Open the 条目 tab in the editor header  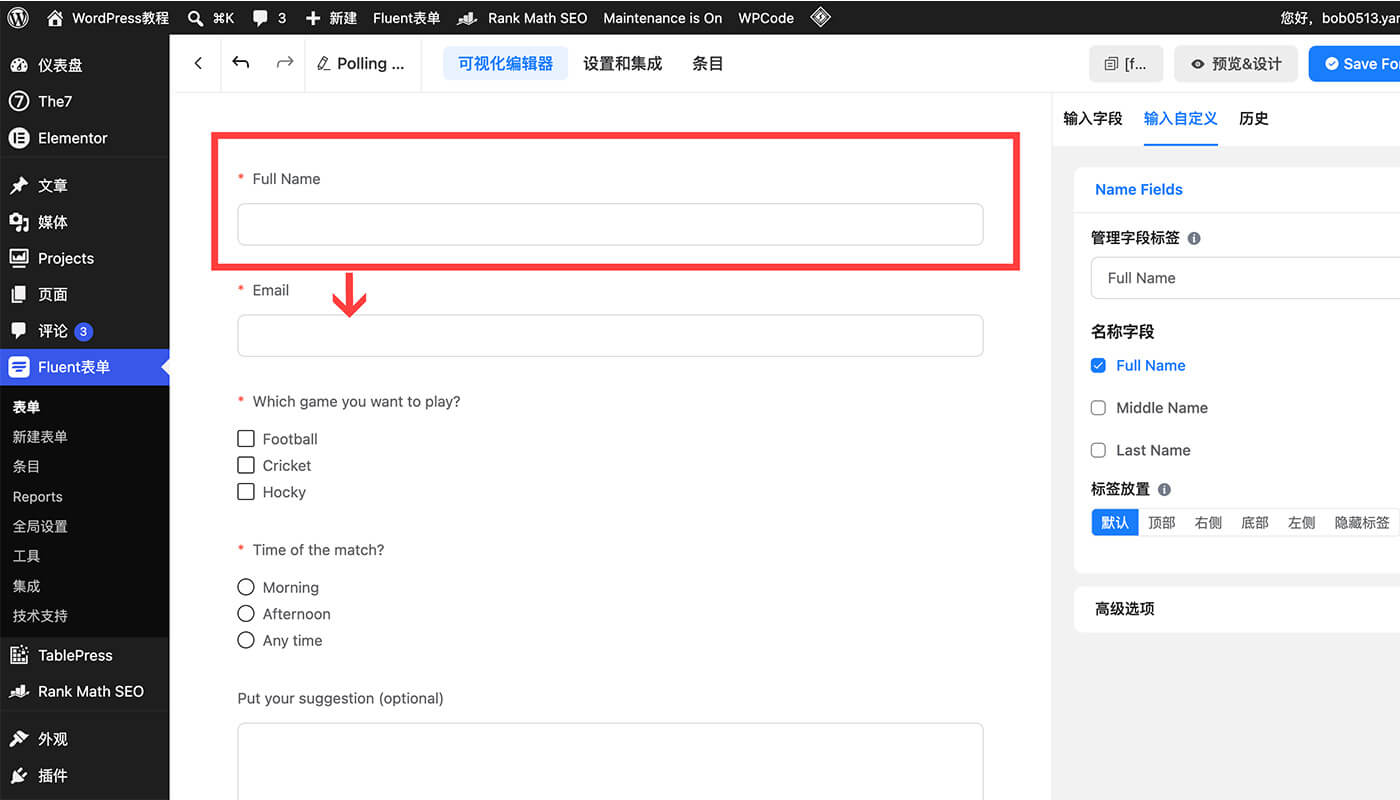(x=708, y=63)
